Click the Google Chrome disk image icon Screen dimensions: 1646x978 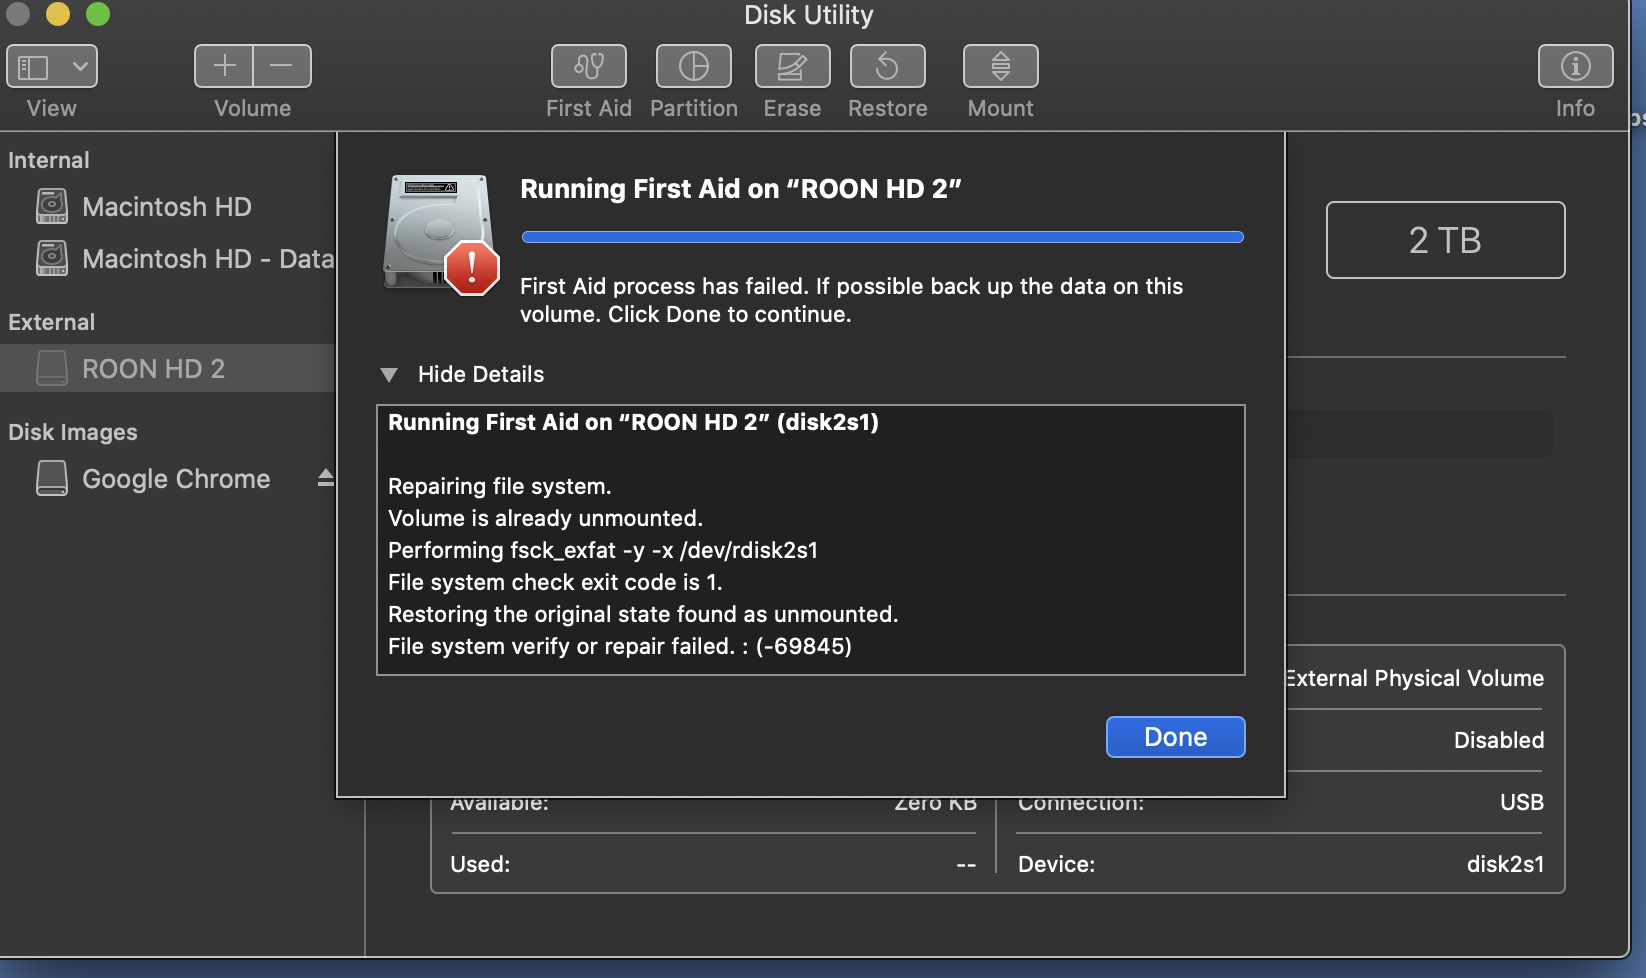point(52,478)
